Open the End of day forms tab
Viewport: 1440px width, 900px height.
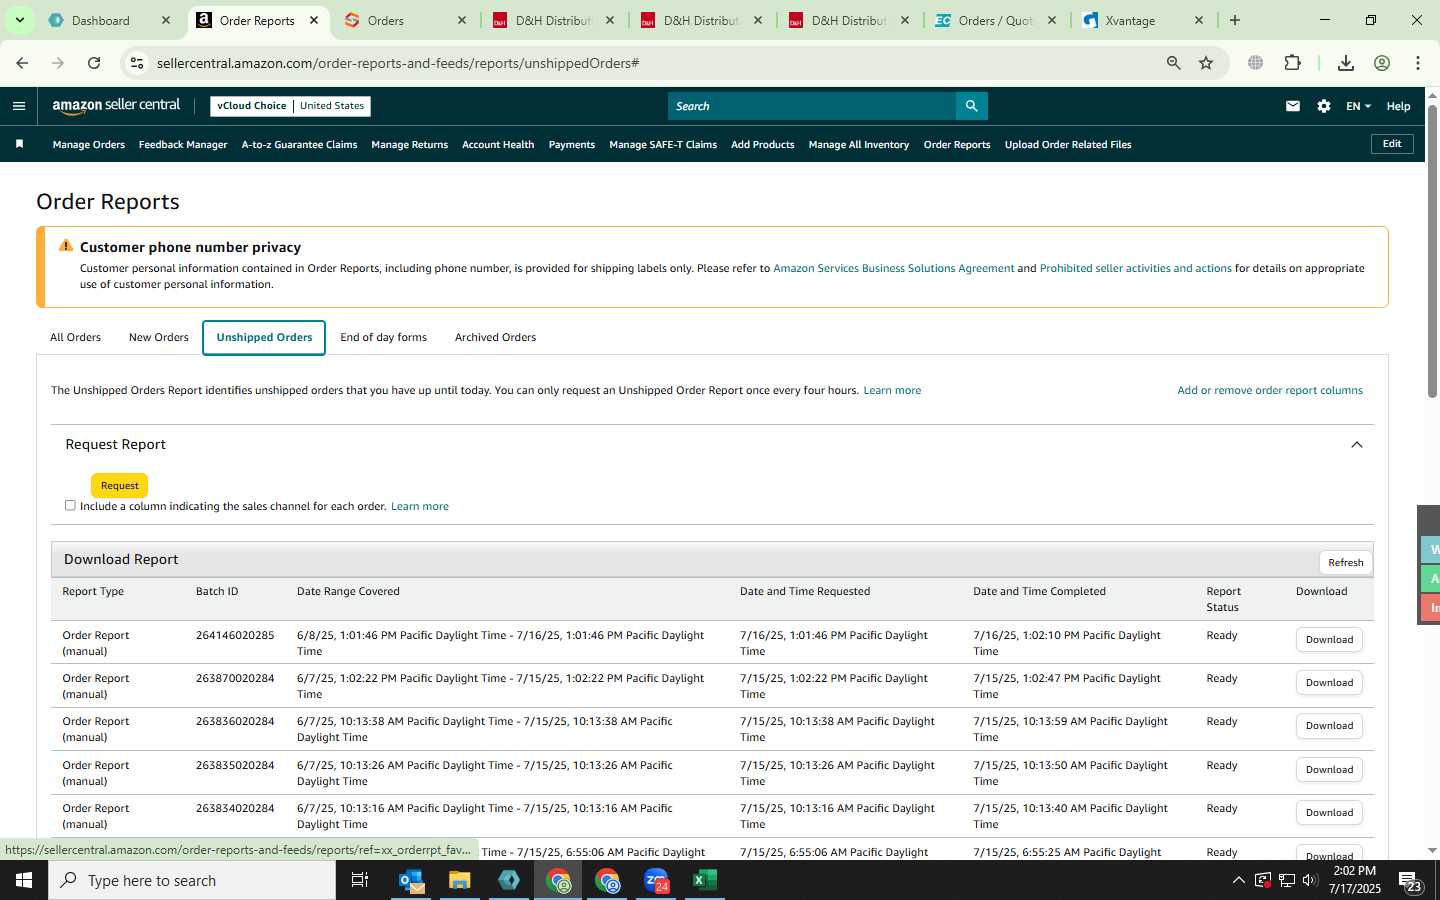[x=384, y=338]
